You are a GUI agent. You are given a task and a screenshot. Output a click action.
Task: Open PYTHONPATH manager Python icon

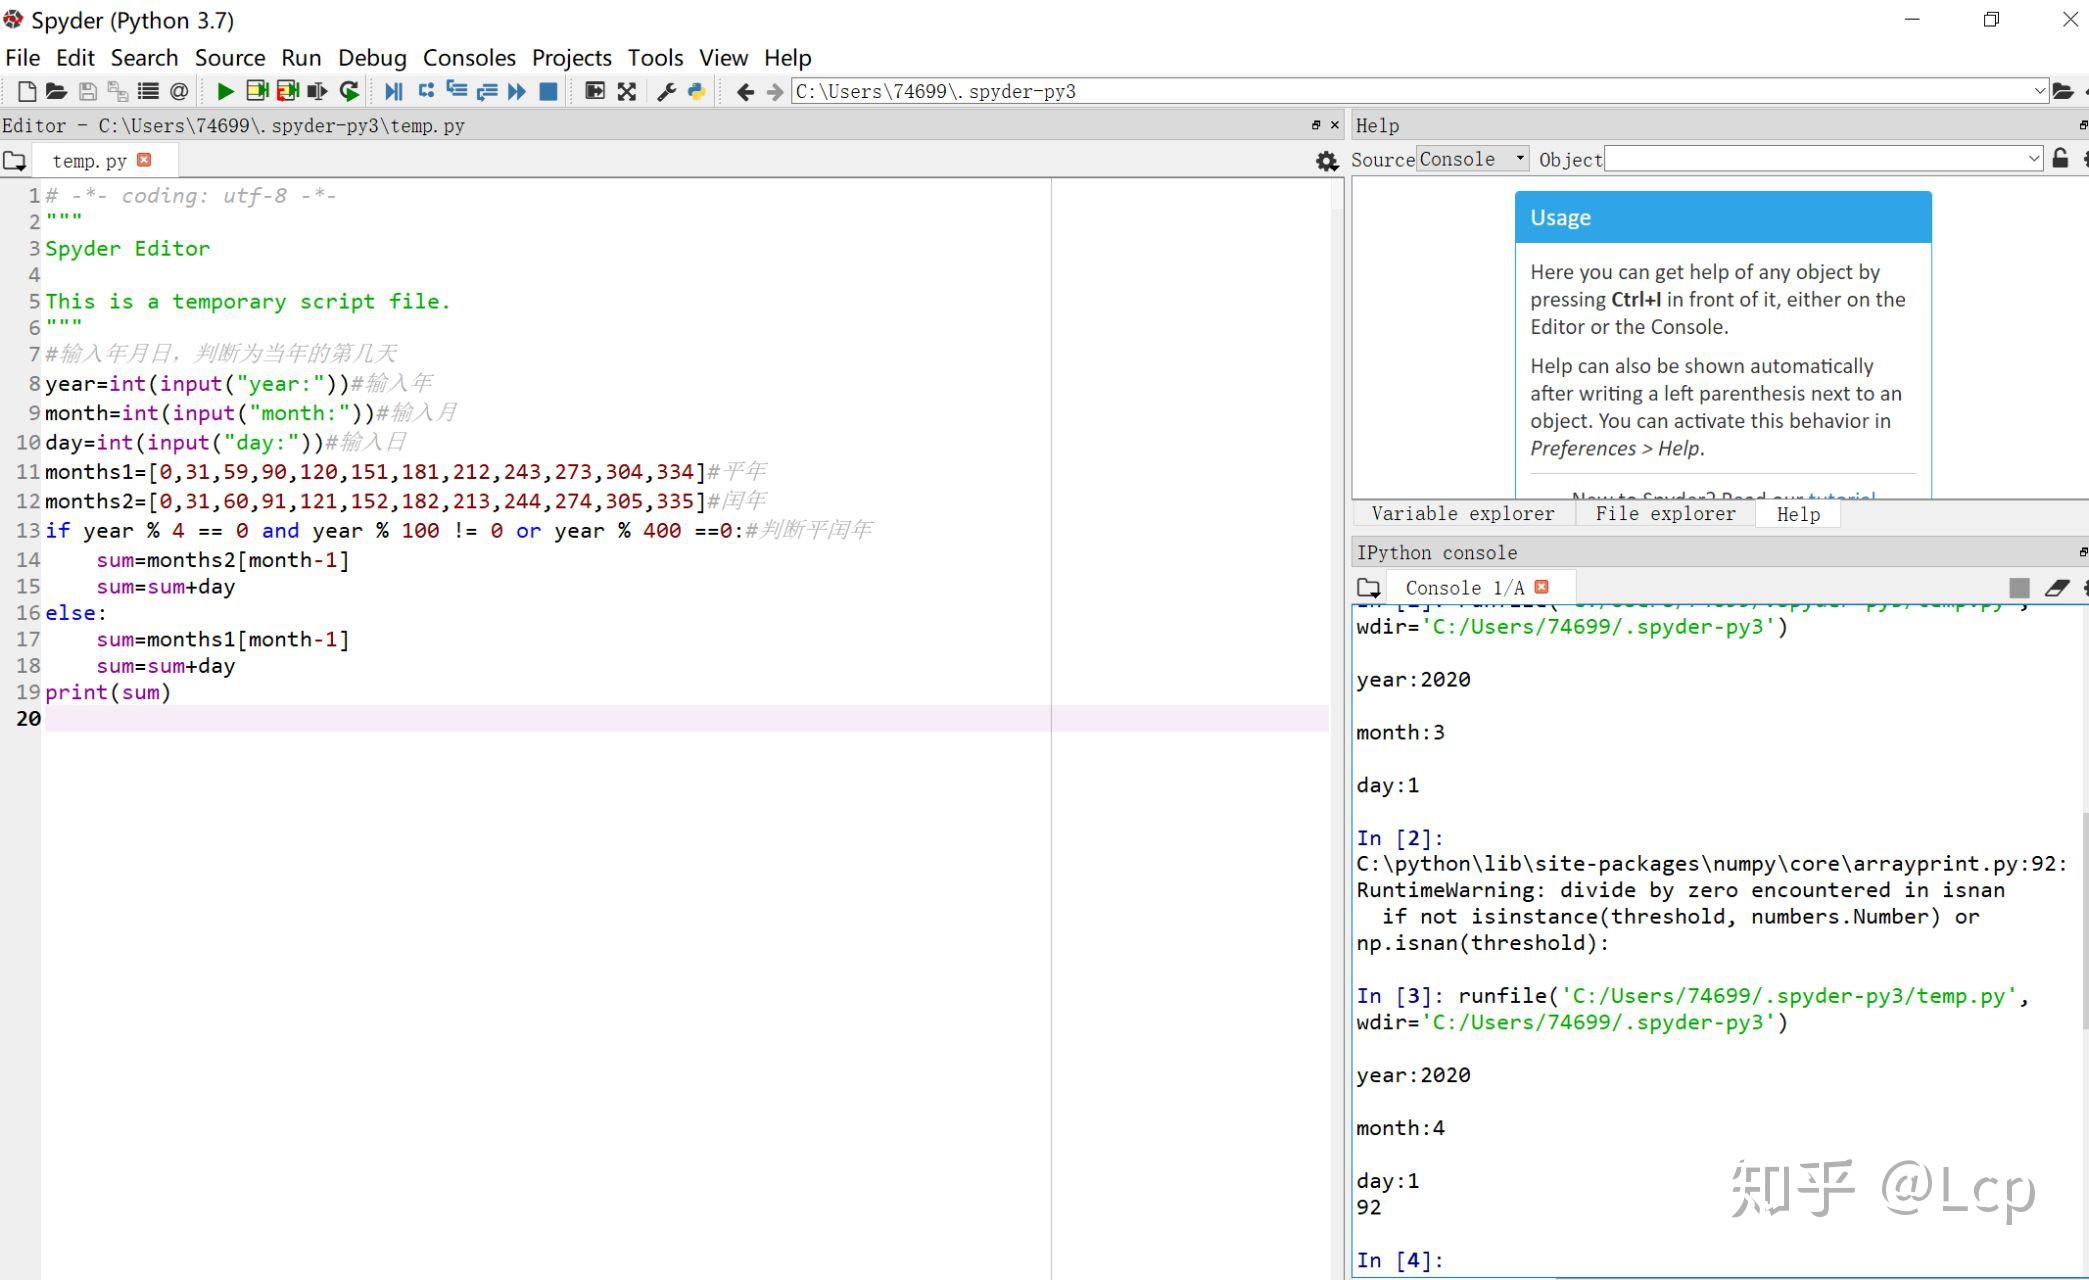click(697, 92)
